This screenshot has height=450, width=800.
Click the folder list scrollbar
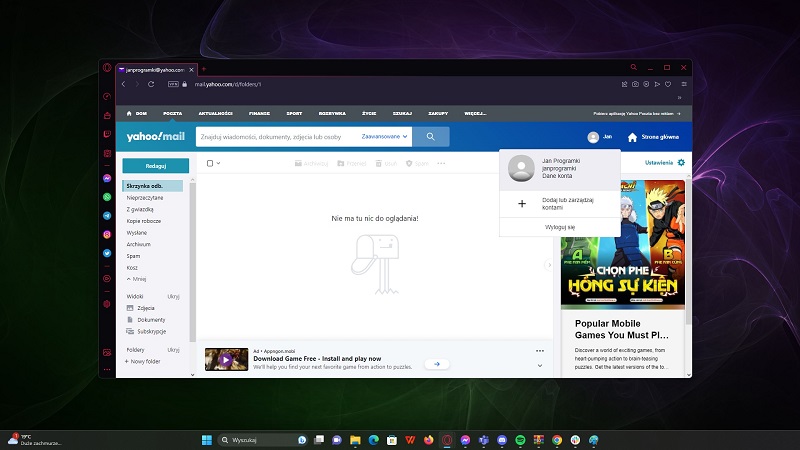tap(192, 263)
